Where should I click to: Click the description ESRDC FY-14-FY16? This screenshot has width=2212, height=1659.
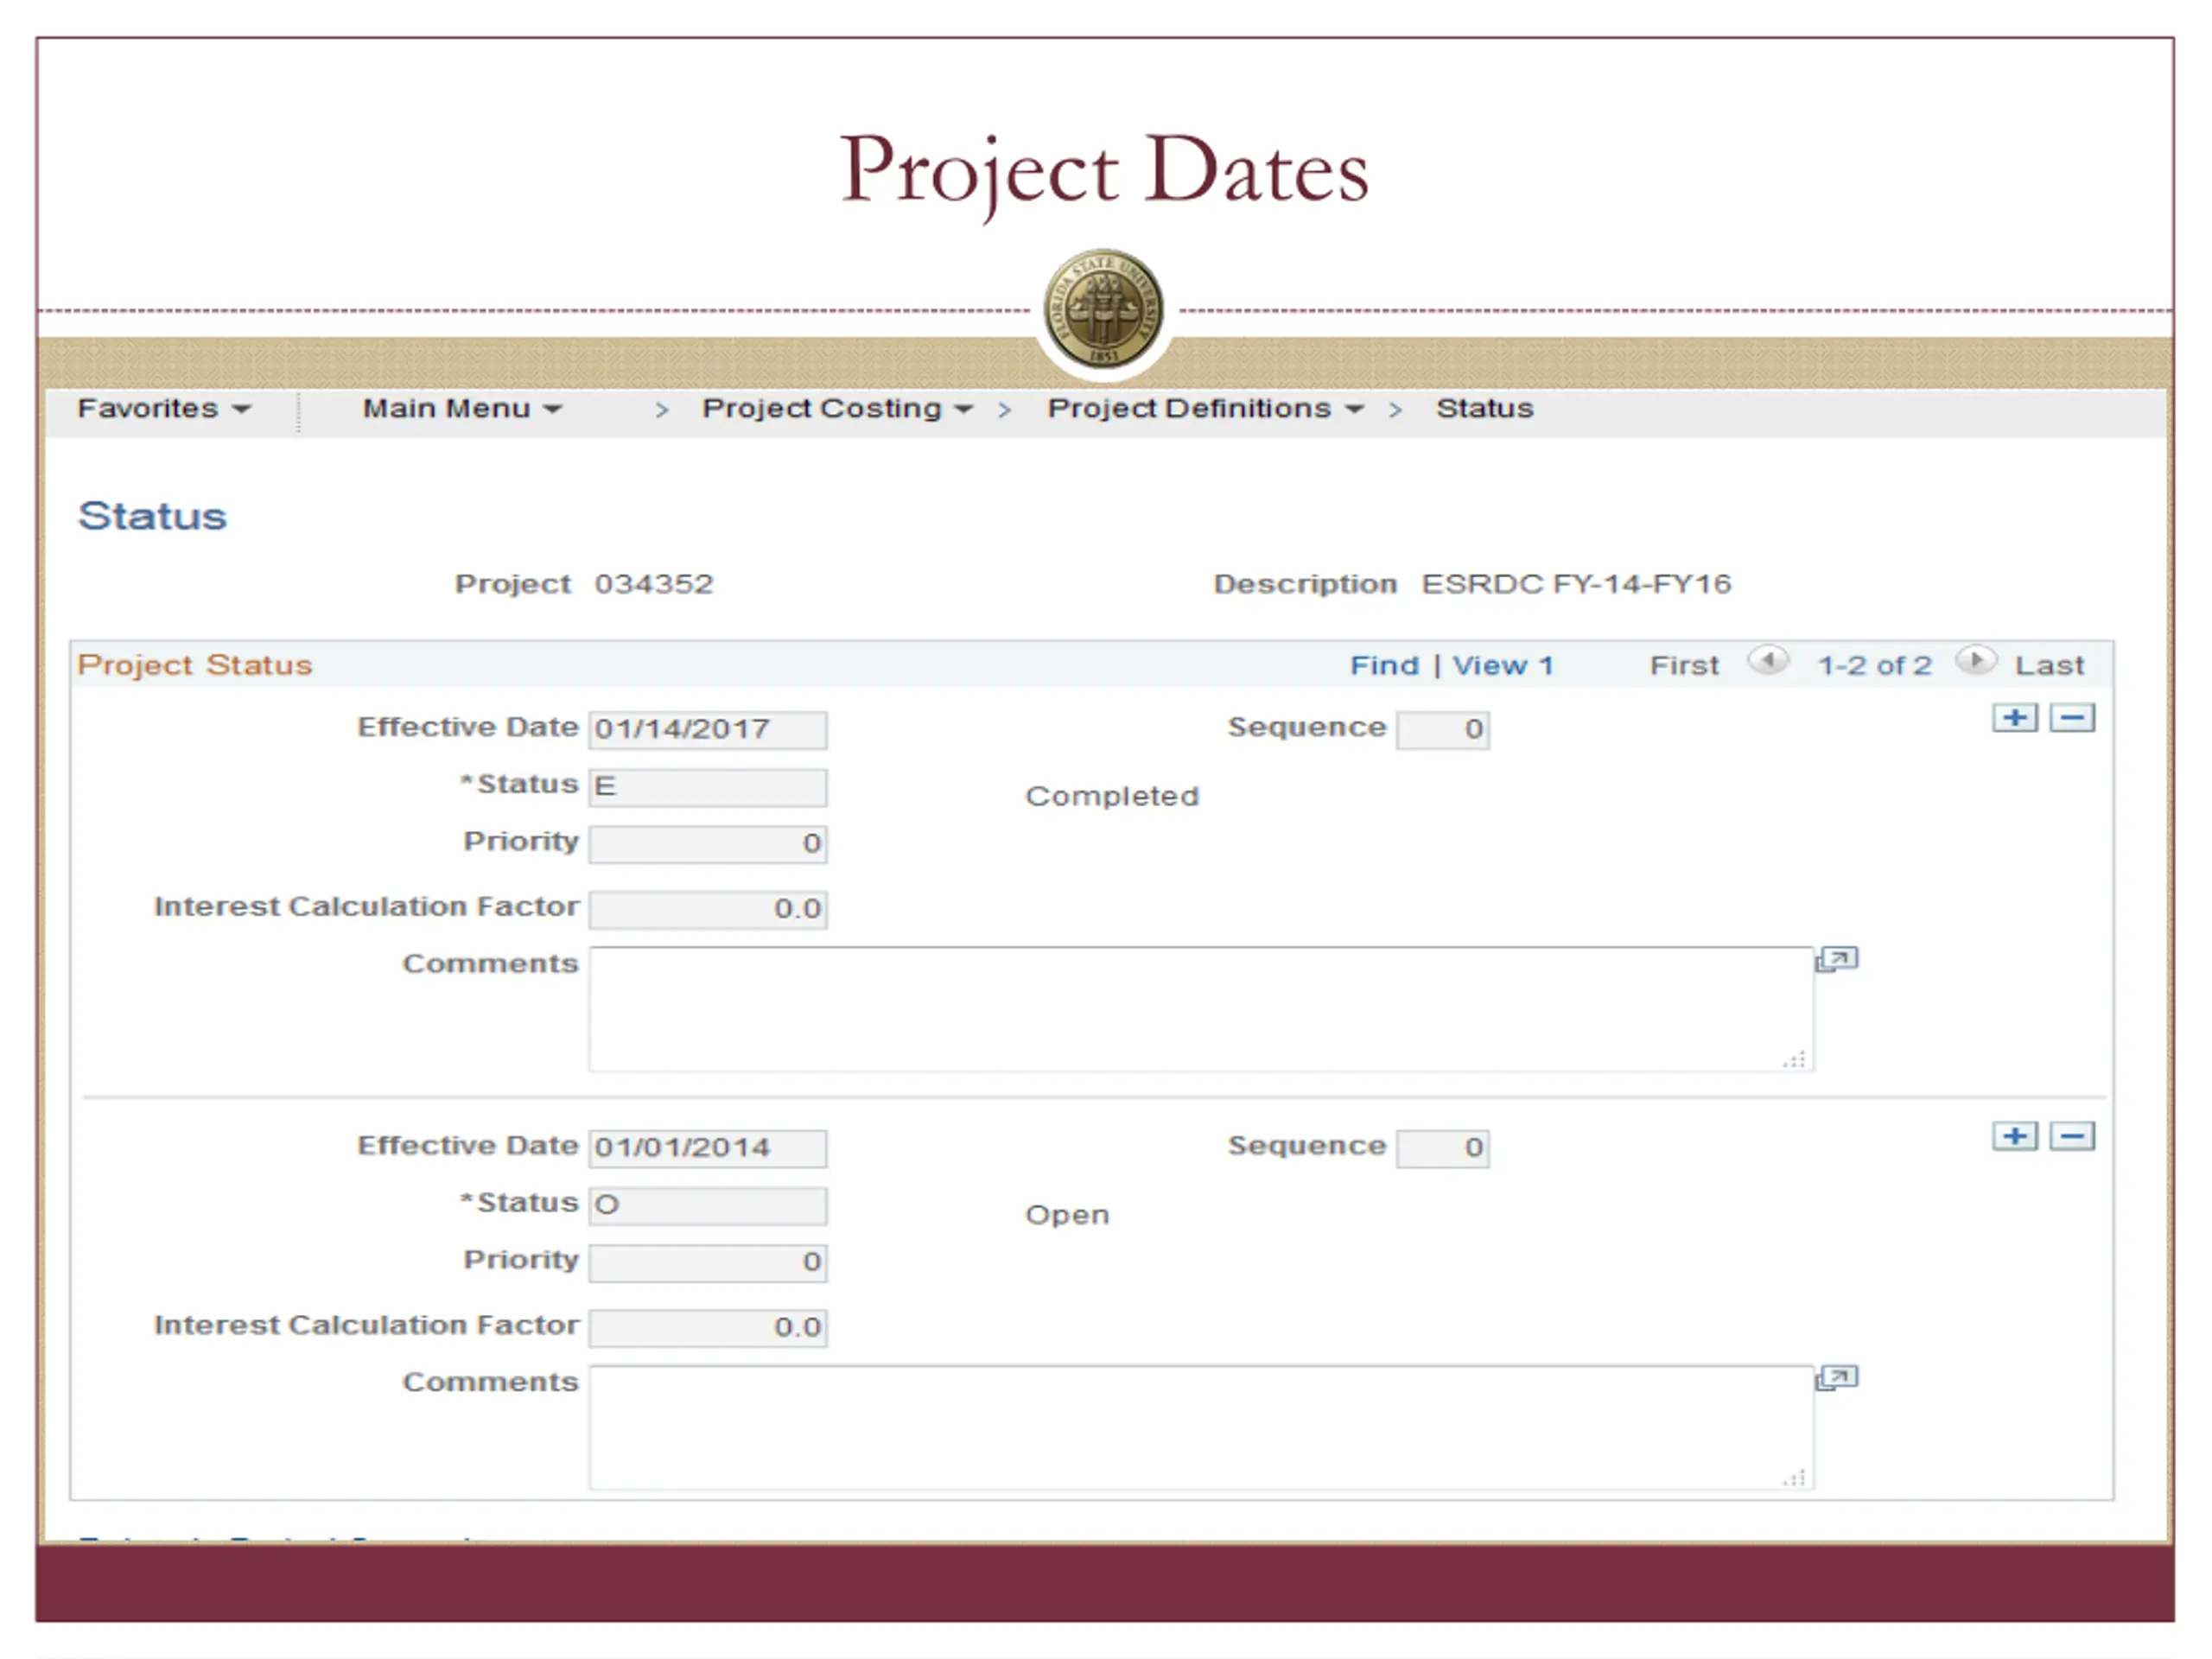[x=1576, y=584]
